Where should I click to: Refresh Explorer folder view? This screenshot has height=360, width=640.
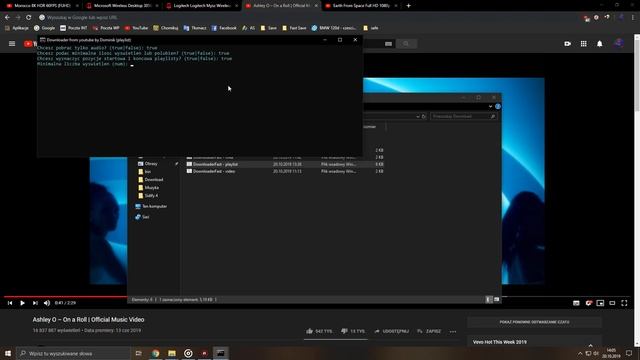pos(424,116)
